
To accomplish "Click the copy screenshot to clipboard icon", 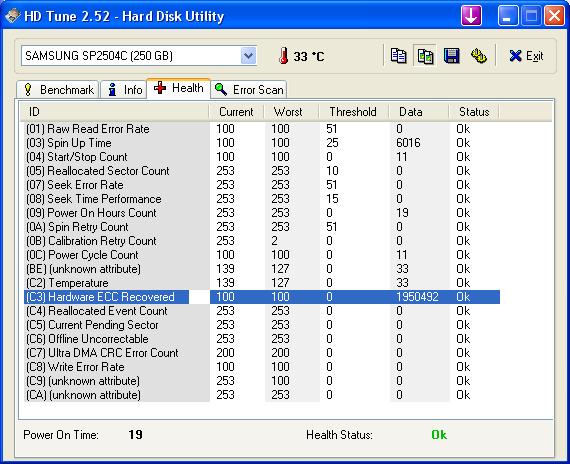I will tap(425, 56).
